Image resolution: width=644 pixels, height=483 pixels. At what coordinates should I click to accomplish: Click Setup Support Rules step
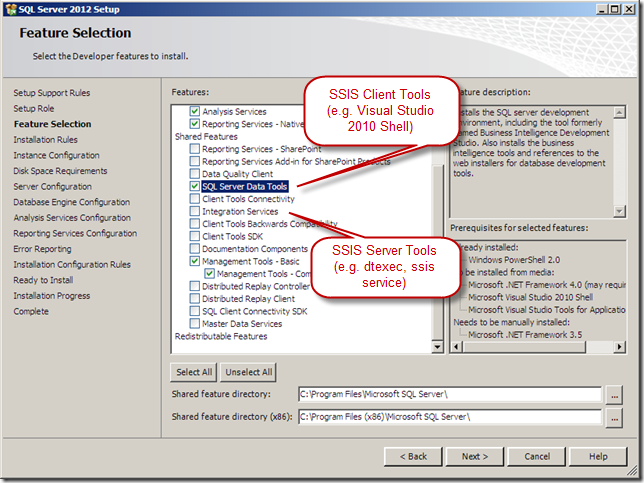(52, 93)
